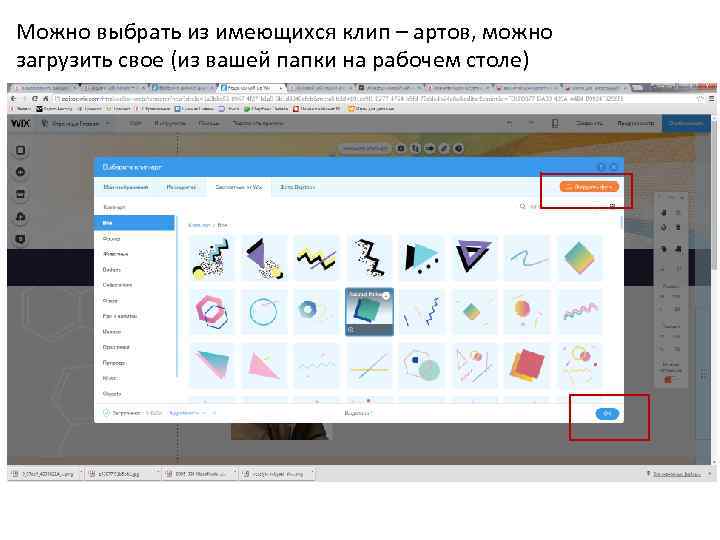Open the third menu after the page selector
The width and height of the screenshot is (720, 540).
(x=208, y=123)
